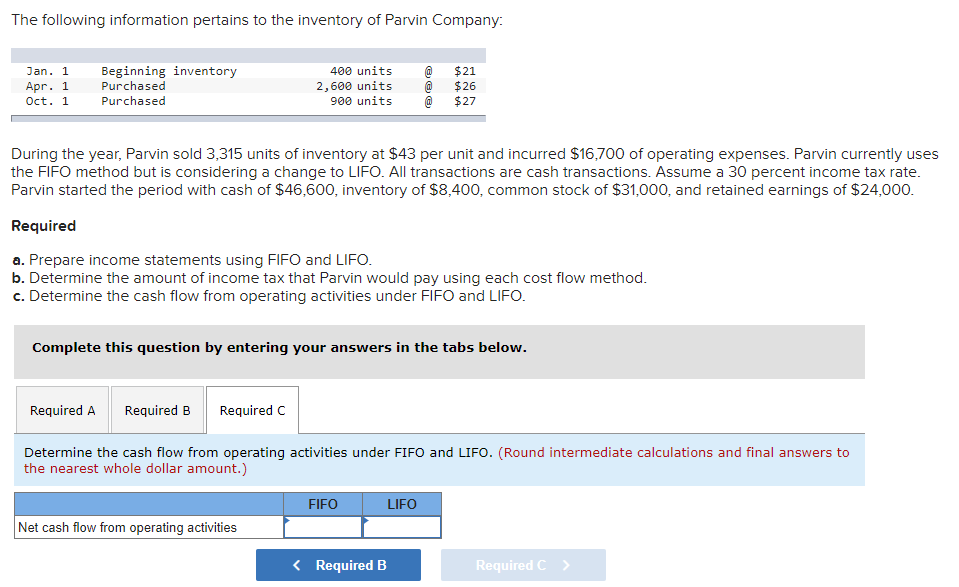Click the left chevron on the blue Required B button
Screen dimensions: 959x587
297,566
